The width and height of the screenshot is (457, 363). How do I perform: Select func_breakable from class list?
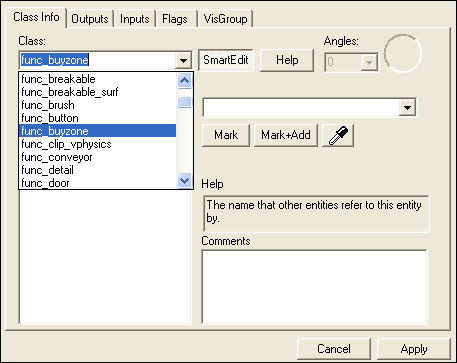pyautogui.click(x=98, y=79)
